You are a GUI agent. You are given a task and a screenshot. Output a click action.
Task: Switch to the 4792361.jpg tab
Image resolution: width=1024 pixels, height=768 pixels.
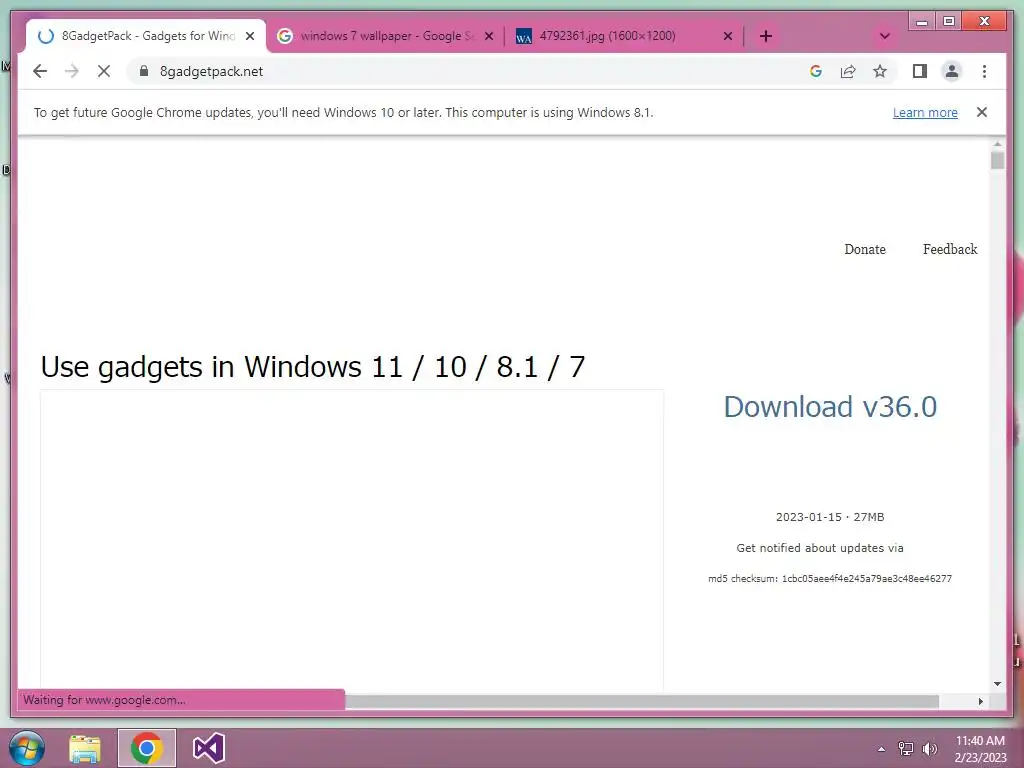coord(624,36)
